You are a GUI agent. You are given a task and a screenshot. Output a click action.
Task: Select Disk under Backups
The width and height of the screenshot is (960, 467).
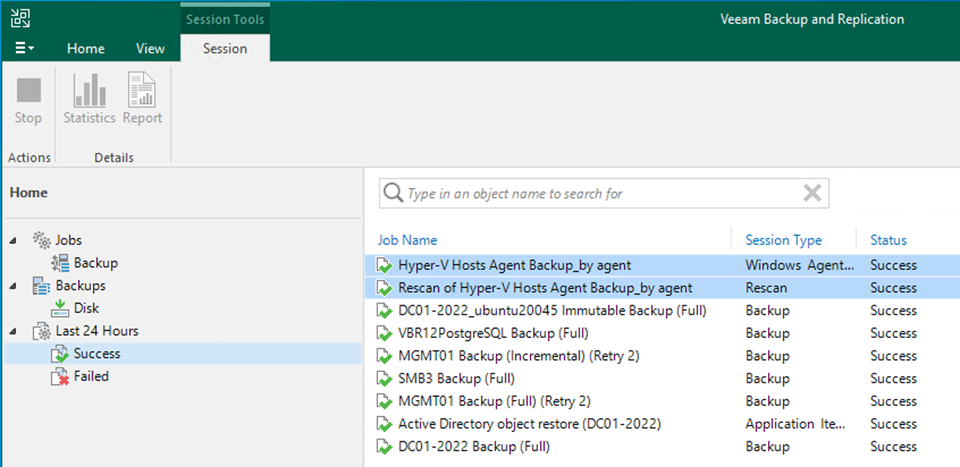[x=86, y=308]
